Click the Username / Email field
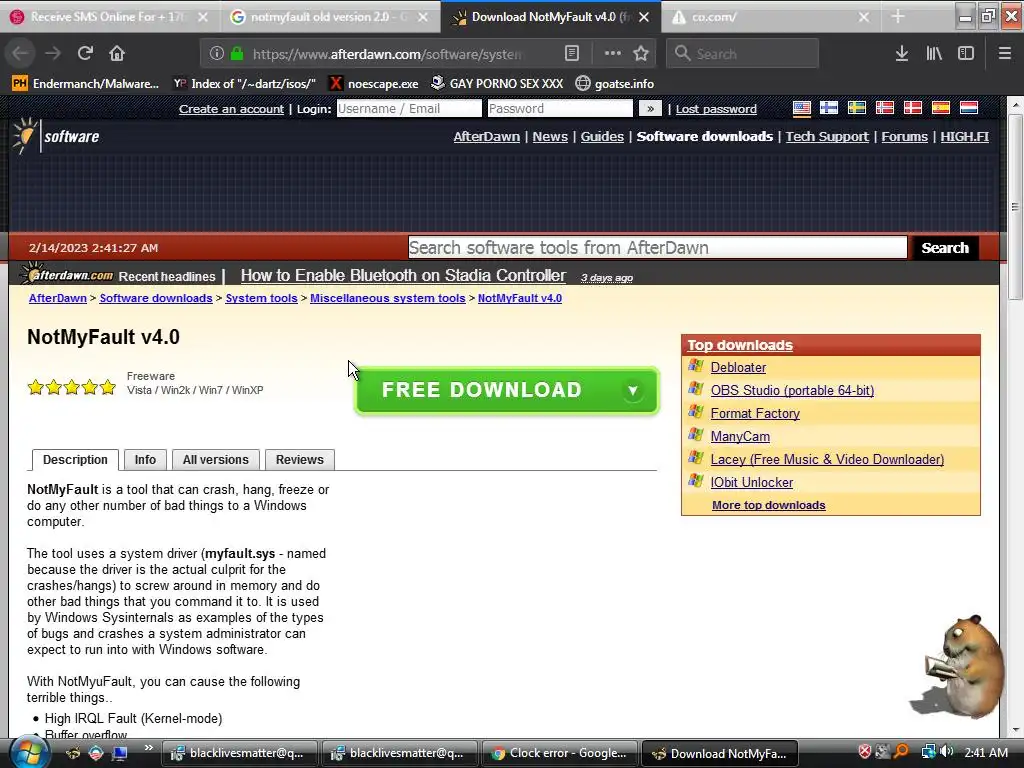 point(409,108)
